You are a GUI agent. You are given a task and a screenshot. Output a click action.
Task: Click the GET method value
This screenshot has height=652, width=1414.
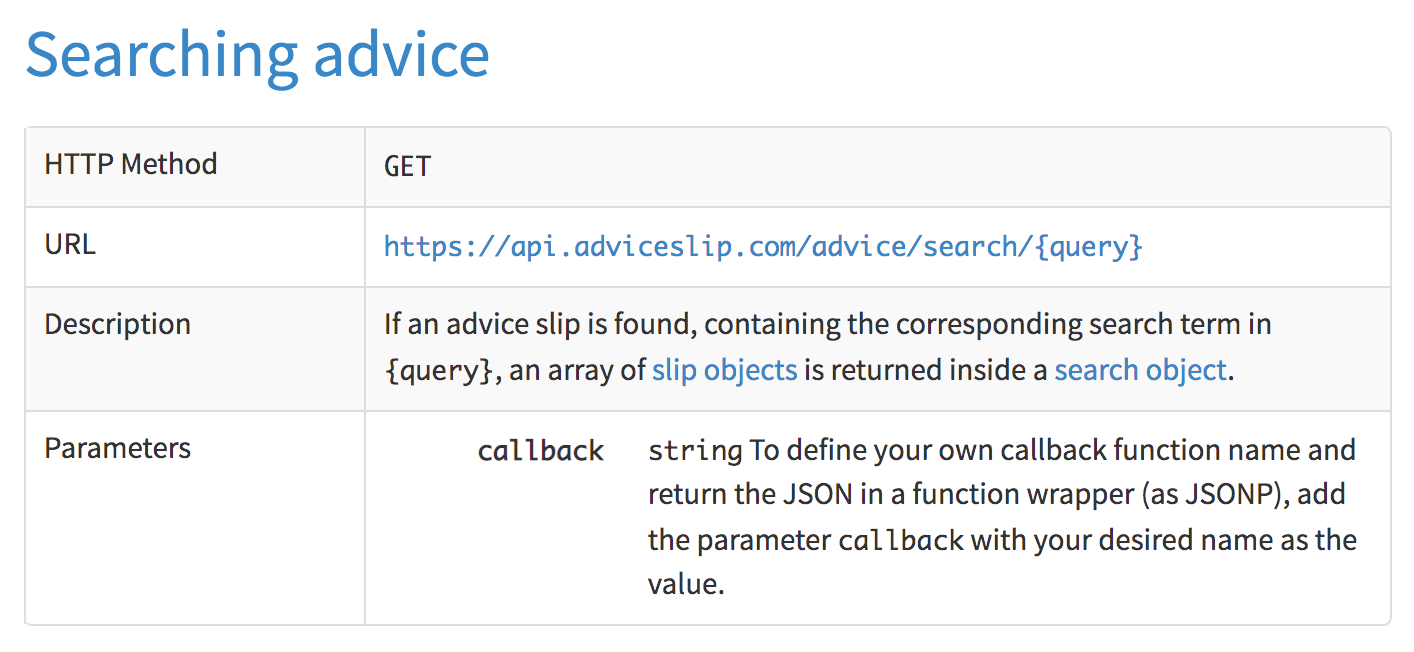407,166
